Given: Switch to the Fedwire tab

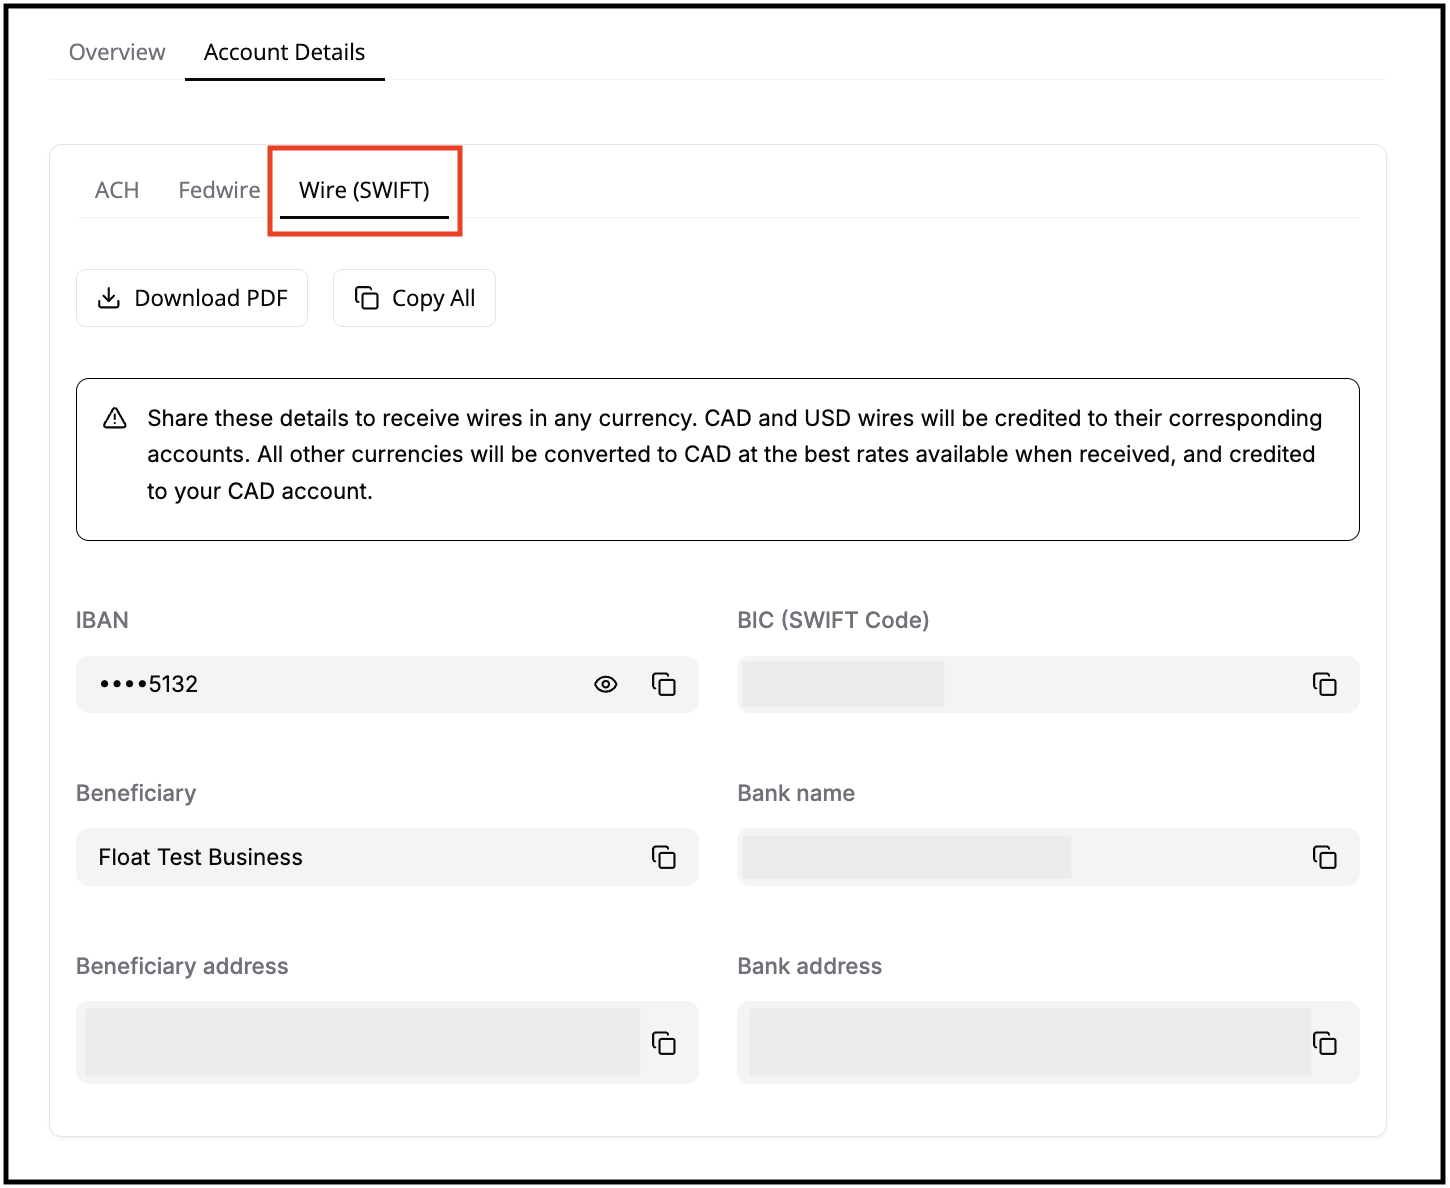Looking at the screenshot, I should (x=219, y=190).
